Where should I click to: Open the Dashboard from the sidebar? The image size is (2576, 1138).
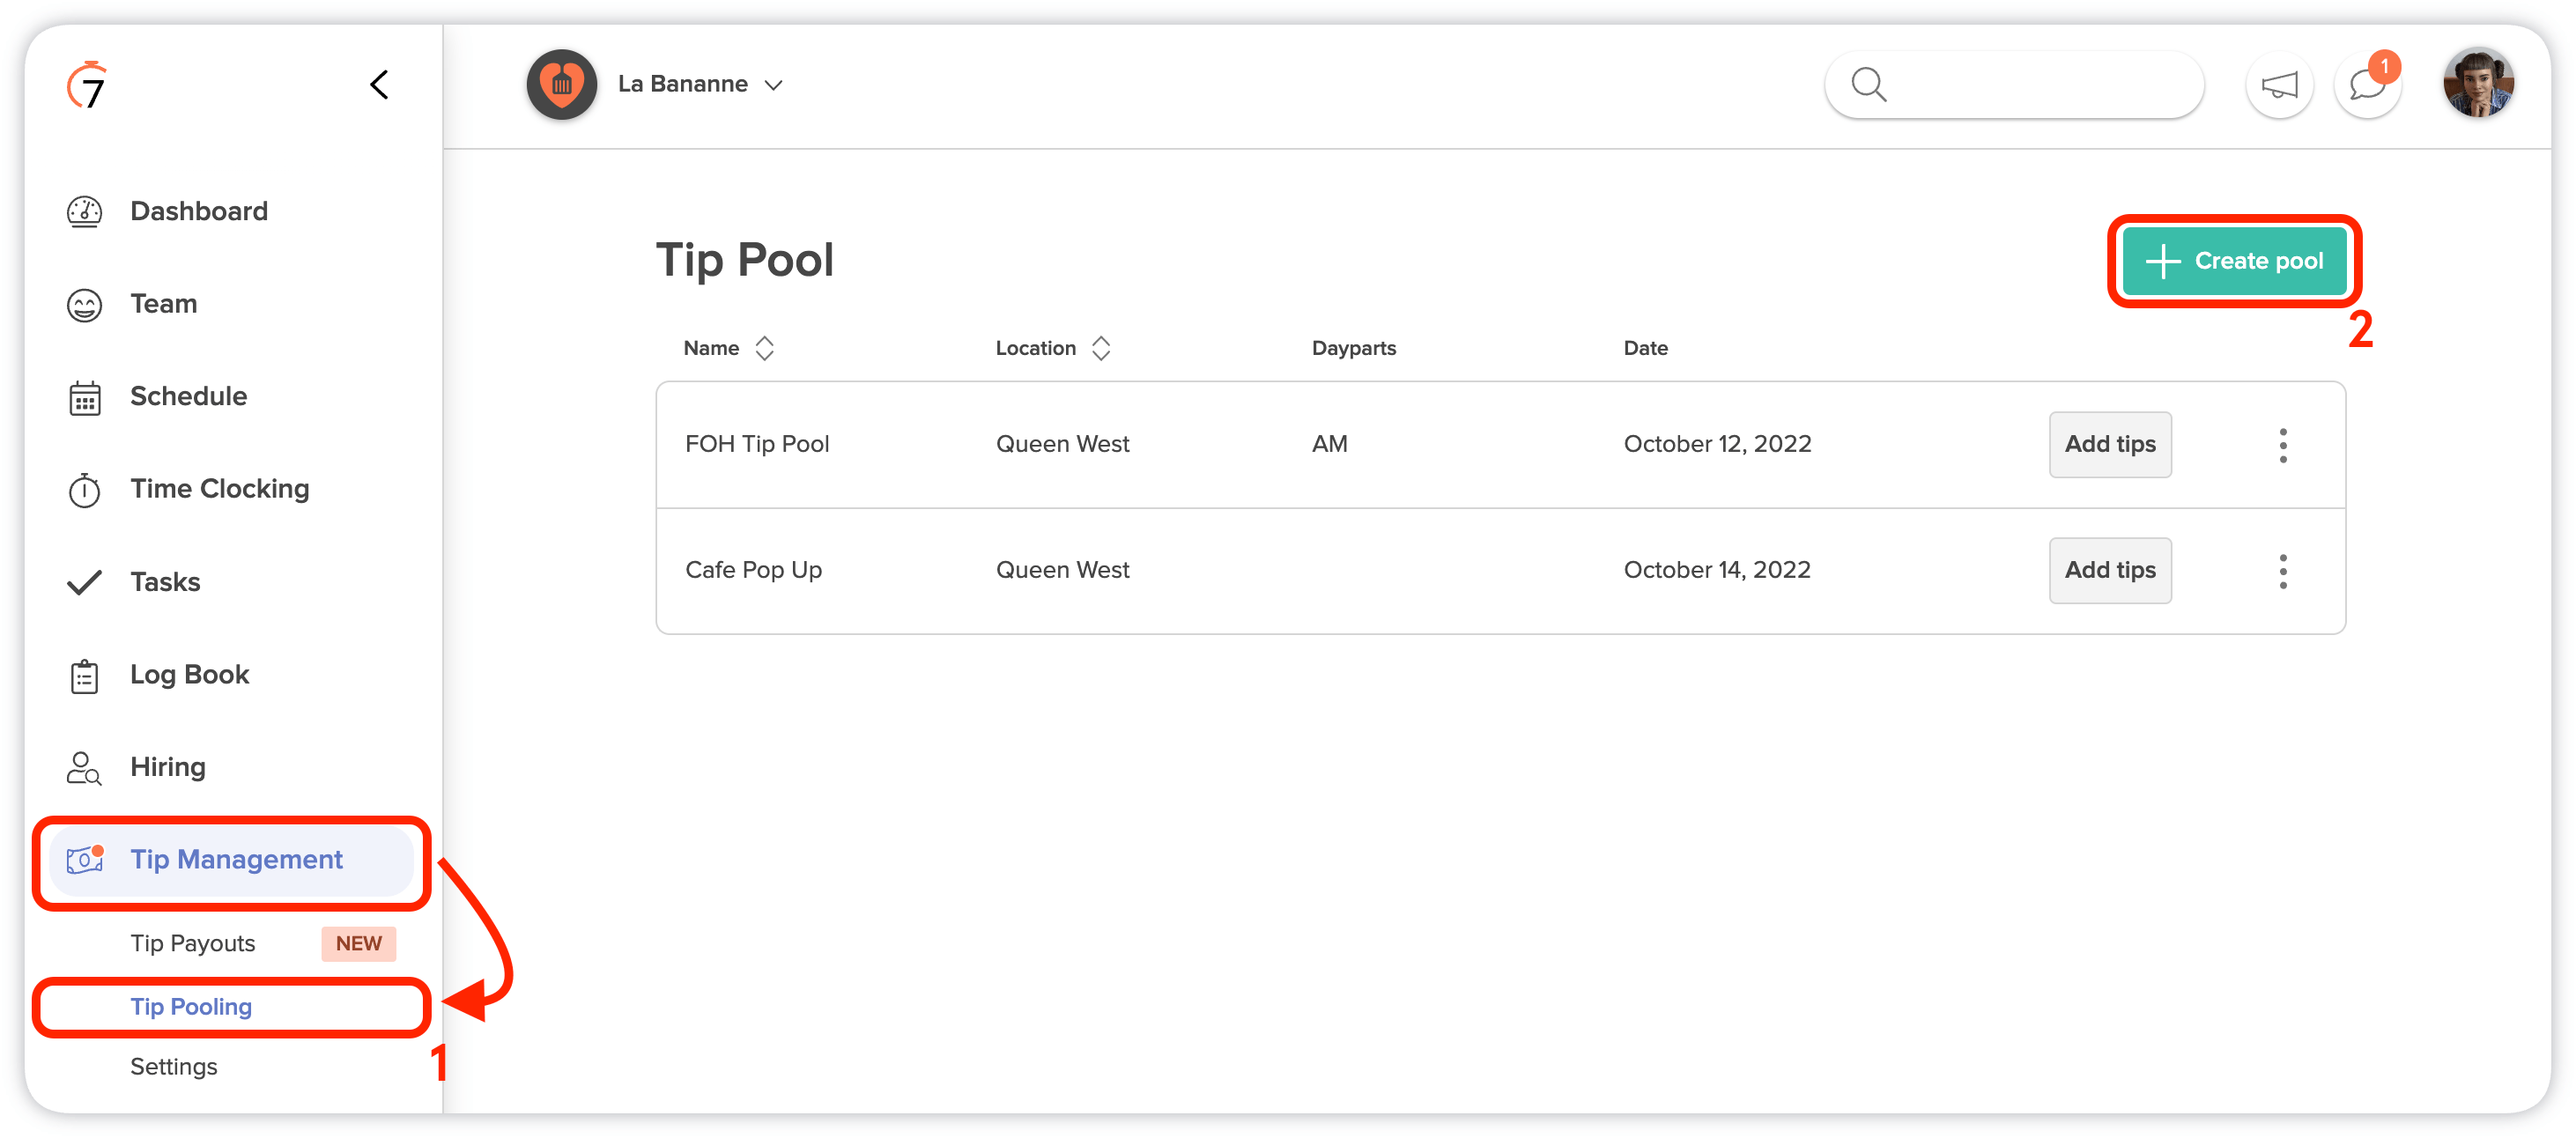86,211
